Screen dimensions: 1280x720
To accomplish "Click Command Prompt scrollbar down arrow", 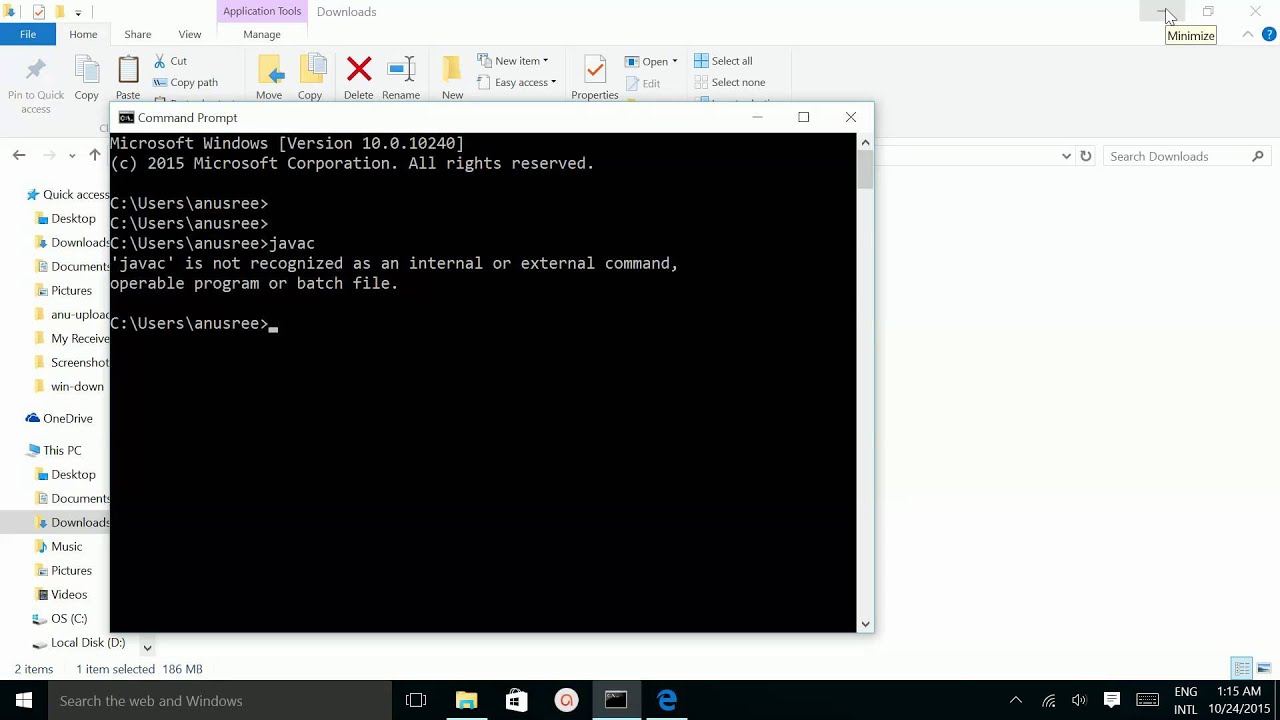I will point(865,624).
